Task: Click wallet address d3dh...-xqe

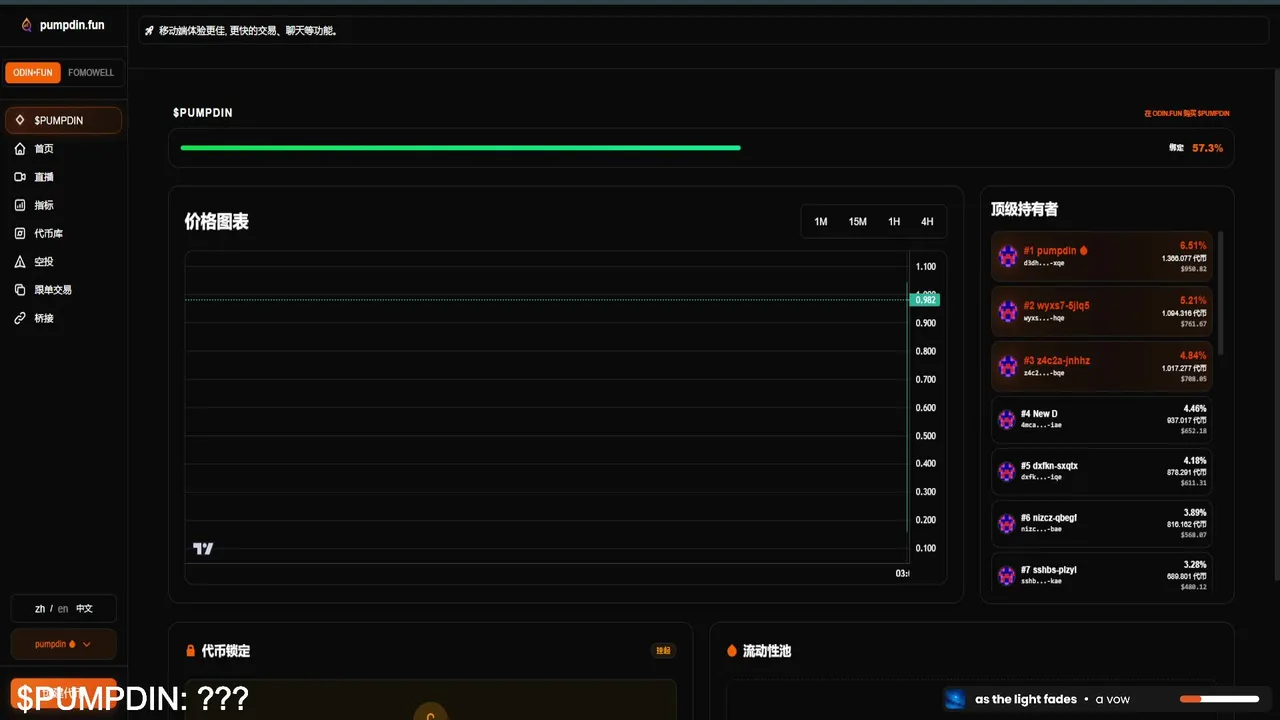Action: pos(1044,263)
